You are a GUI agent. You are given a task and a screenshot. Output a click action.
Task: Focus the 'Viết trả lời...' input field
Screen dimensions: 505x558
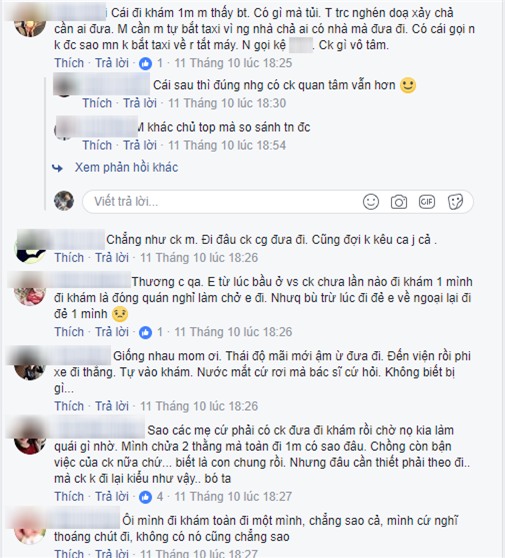(278, 202)
